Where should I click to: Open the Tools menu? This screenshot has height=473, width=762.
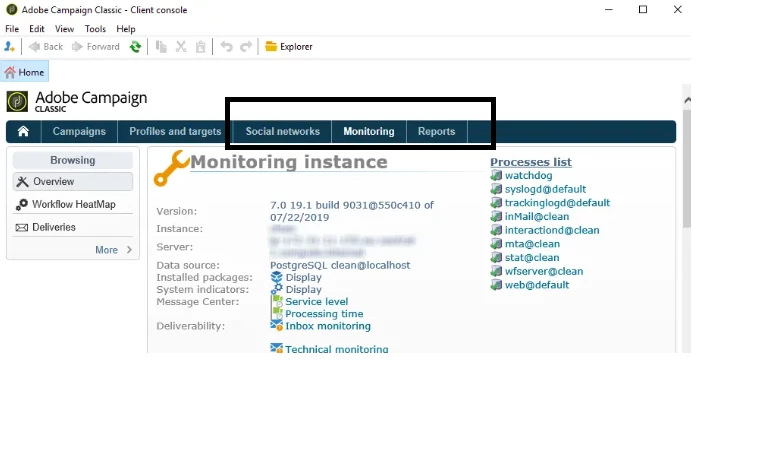tap(95, 29)
